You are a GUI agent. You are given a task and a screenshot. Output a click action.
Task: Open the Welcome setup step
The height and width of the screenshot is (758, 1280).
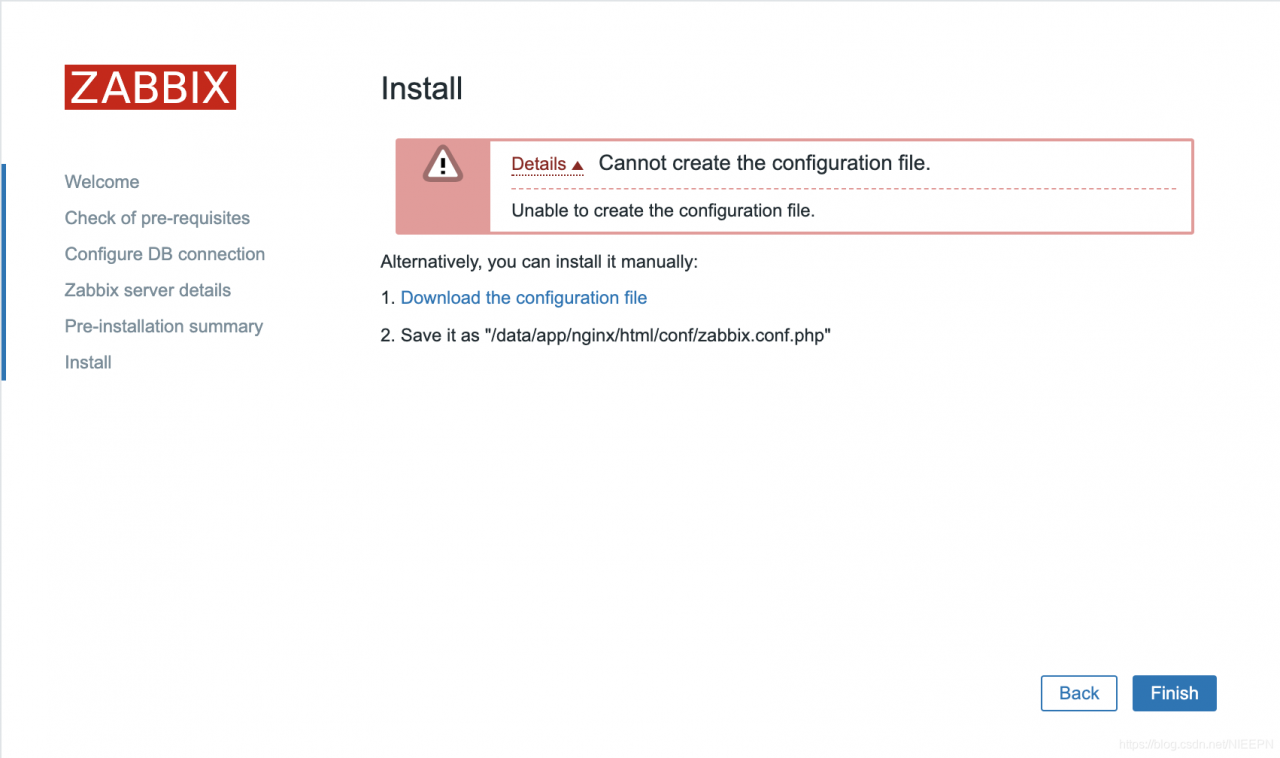coord(102,182)
